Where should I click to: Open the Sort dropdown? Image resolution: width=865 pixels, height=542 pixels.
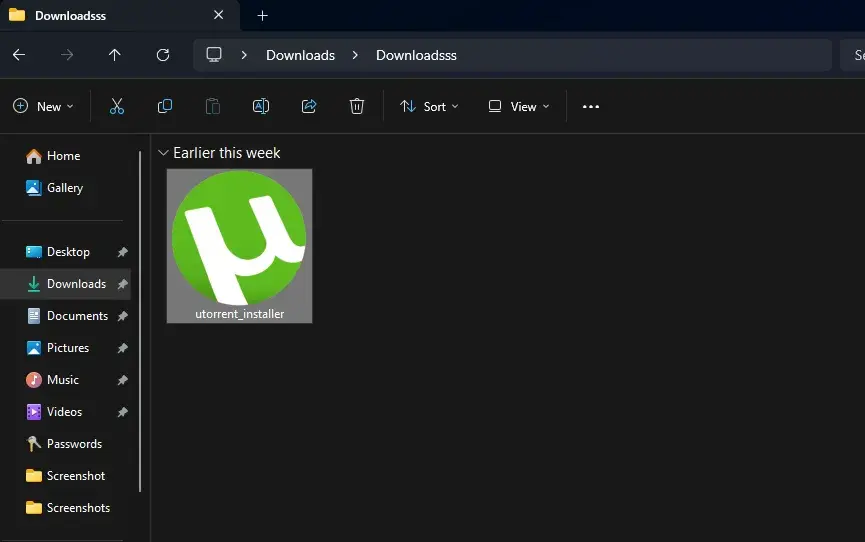tap(429, 106)
